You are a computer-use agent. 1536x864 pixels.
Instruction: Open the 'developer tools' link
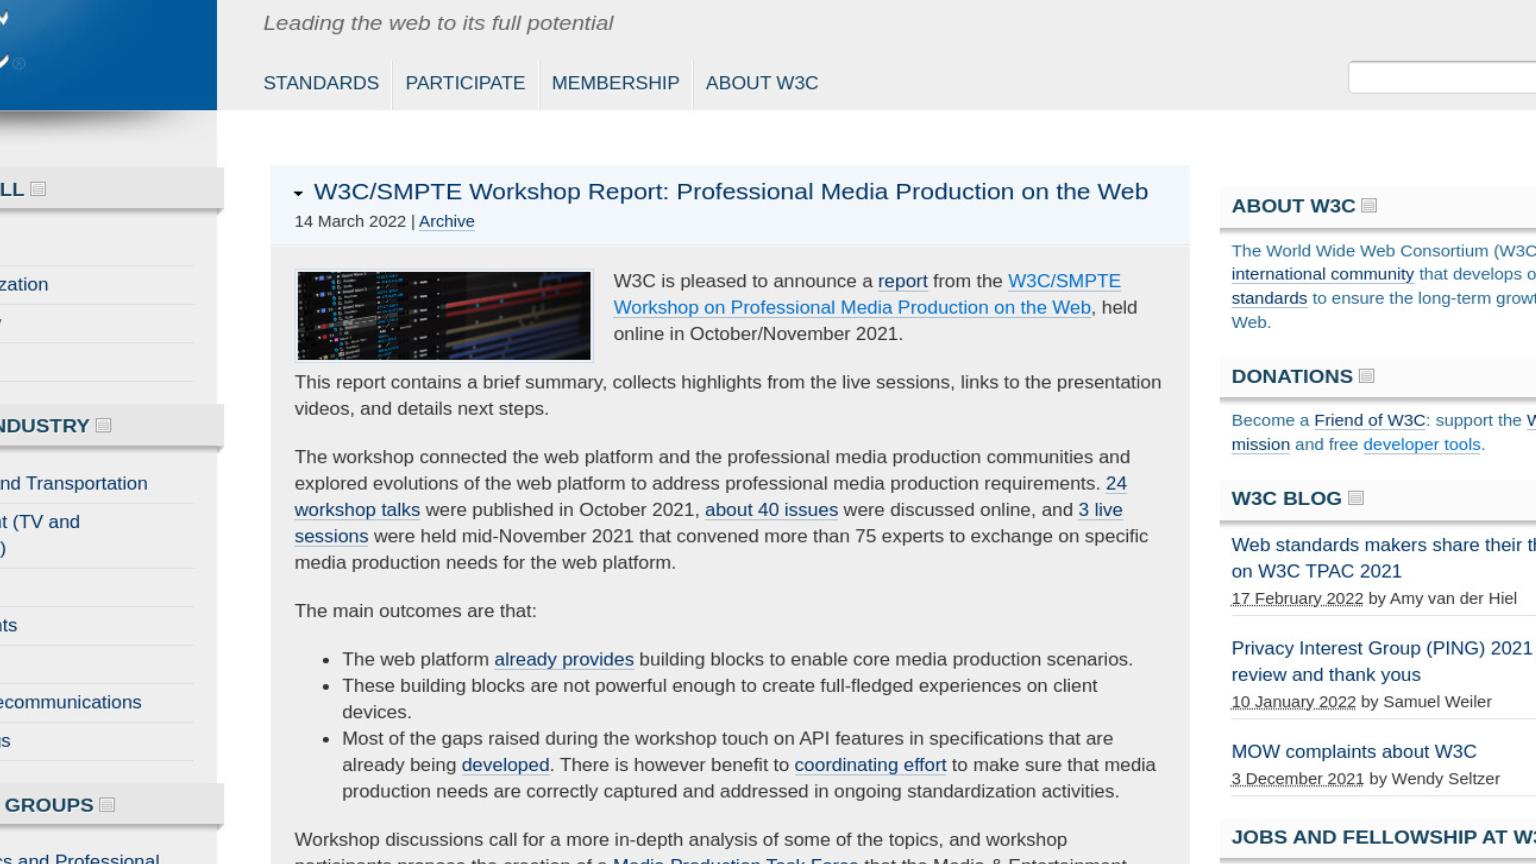(1421, 444)
